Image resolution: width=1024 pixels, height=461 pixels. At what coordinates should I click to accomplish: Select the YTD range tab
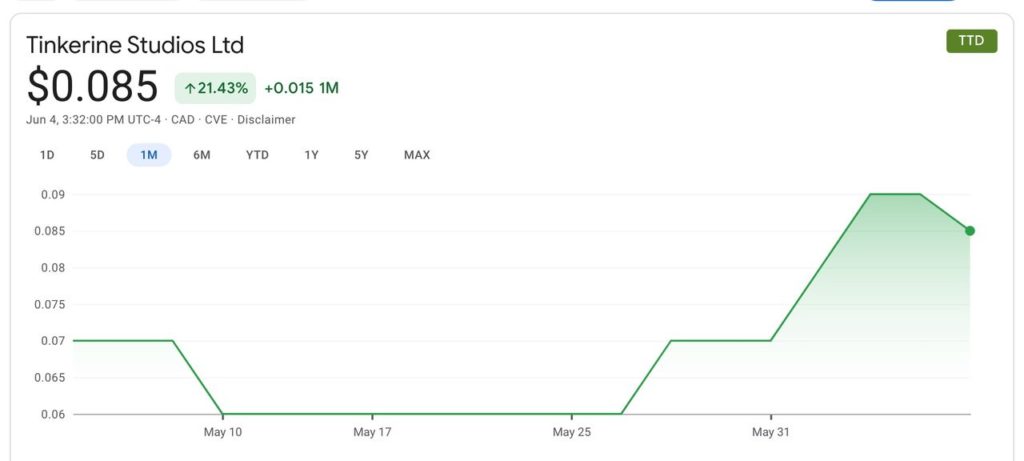[257, 155]
